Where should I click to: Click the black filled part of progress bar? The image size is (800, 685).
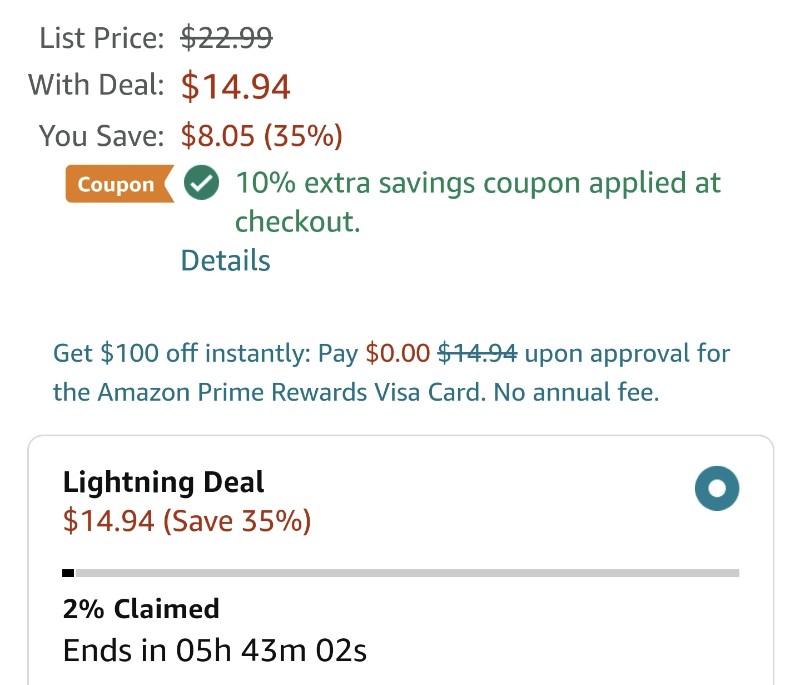tap(68, 573)
